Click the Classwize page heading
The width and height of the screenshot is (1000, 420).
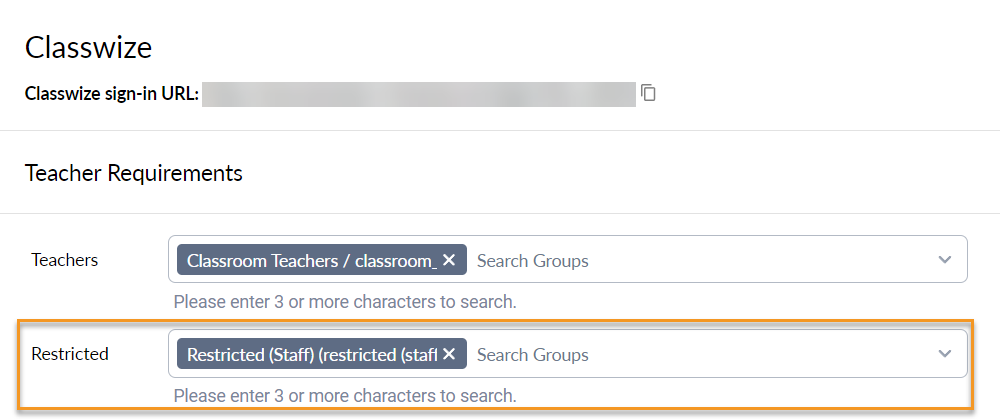tap(89, 48)
